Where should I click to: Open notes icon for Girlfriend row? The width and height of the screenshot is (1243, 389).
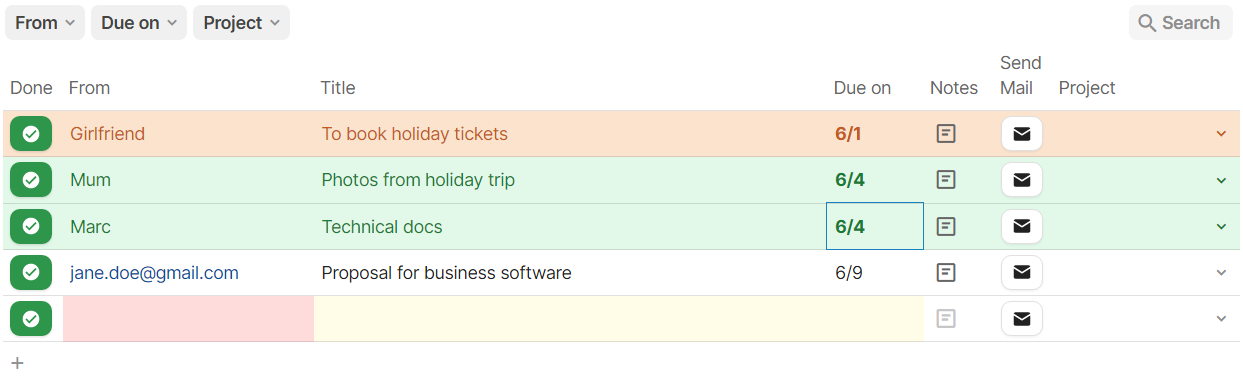point(946,134)
